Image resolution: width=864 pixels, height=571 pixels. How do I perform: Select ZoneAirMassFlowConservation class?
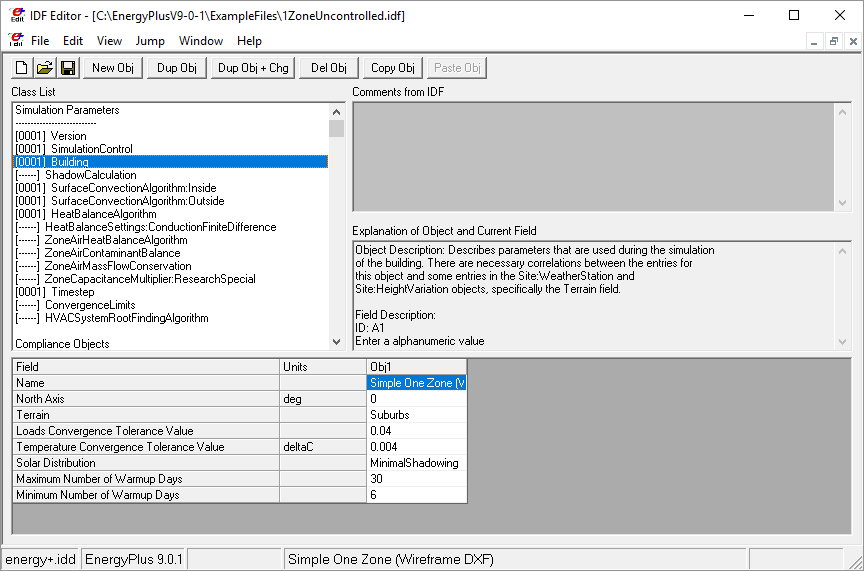click(x=171, y=266)
